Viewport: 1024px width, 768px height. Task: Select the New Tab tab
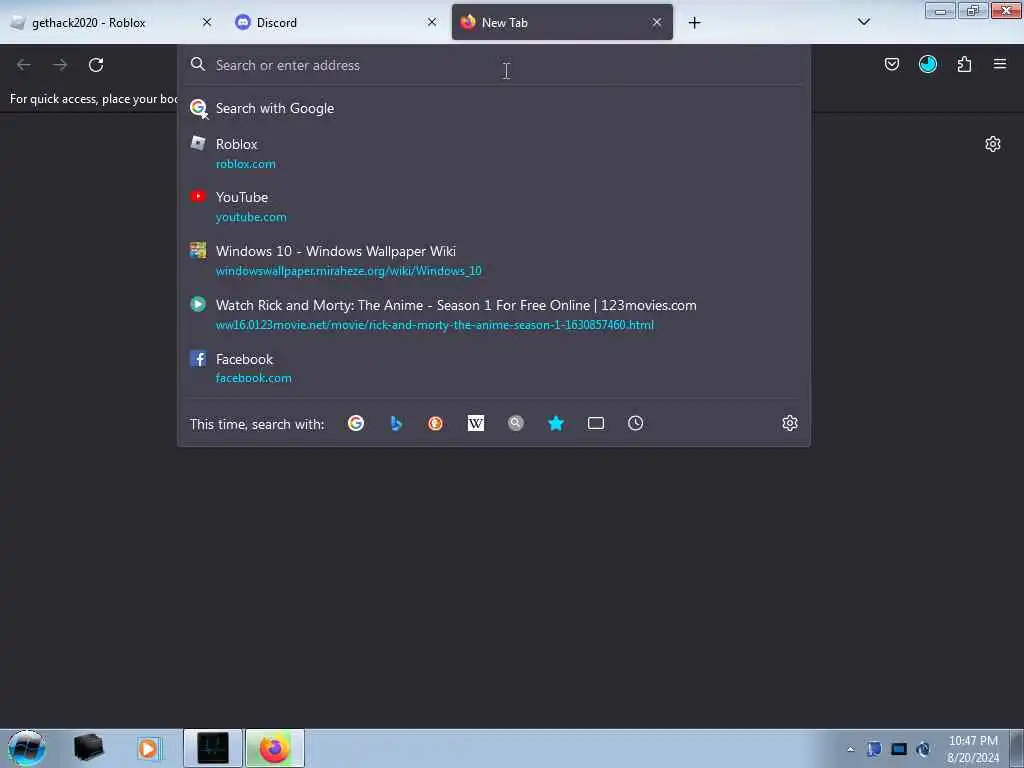point(562,23)
